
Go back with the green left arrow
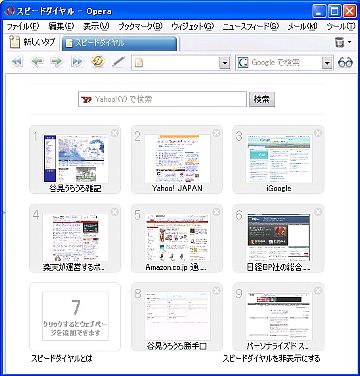(x=38, y=62)
